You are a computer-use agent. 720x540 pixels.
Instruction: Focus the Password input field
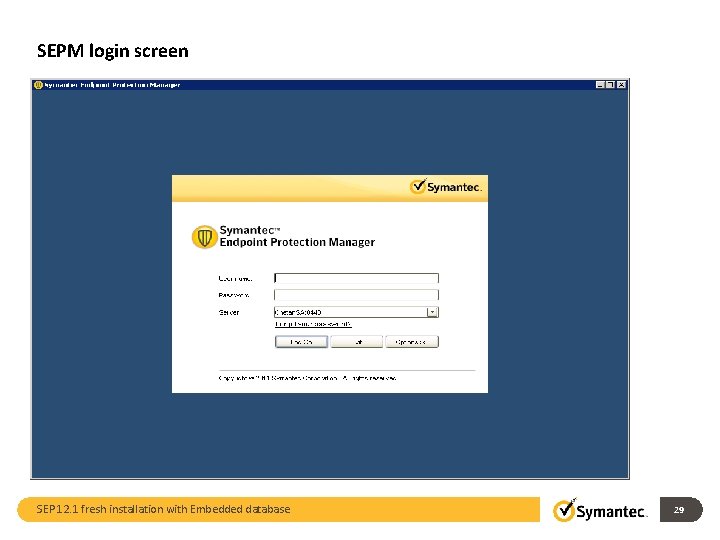click(x=356, y=295)
